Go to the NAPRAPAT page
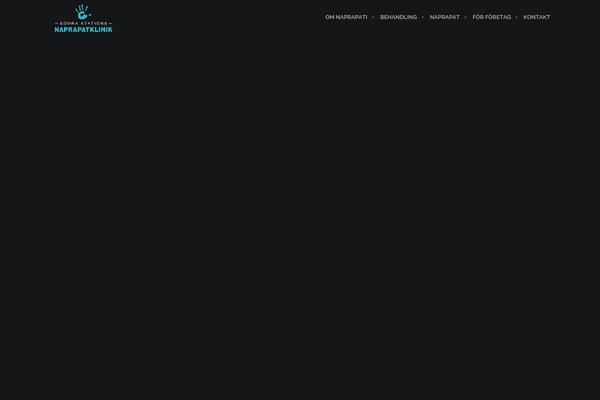This screenshot has width=600, height=400. tap(444, 17)
